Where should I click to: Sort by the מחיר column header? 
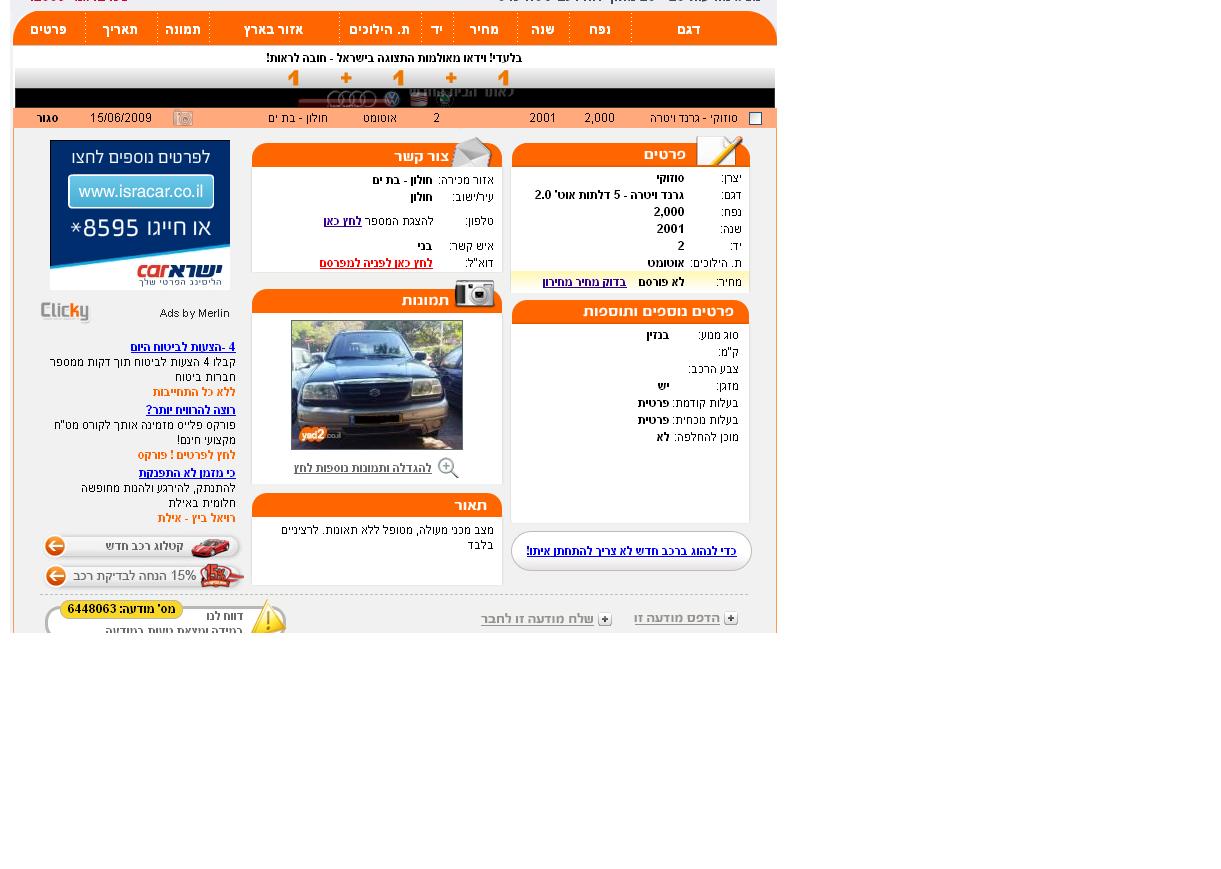pyautogui.click(x=484, y=30)
